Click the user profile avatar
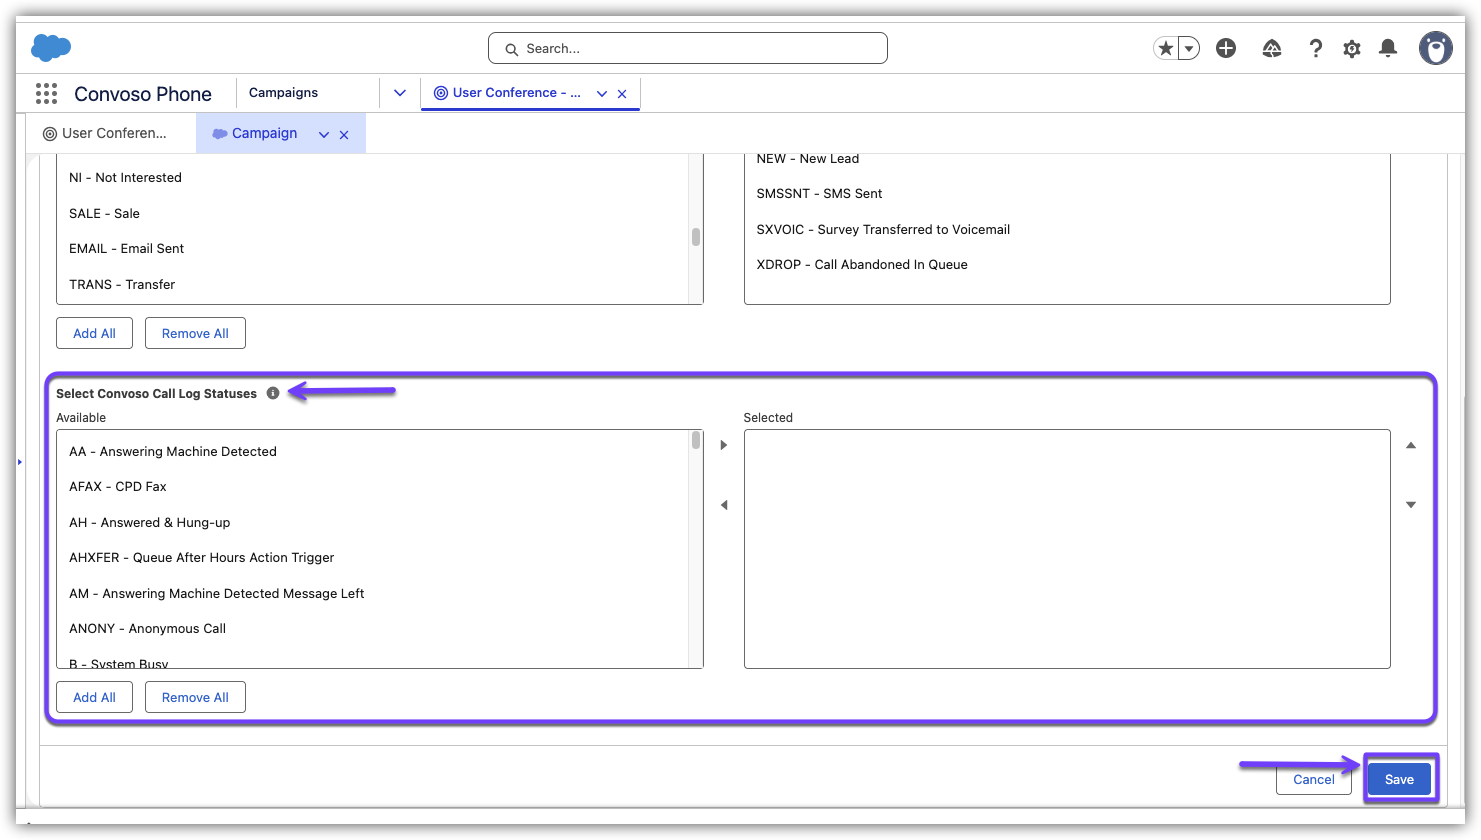Viewport: 1481px width, 840px height. click(x=1435, y=48)
